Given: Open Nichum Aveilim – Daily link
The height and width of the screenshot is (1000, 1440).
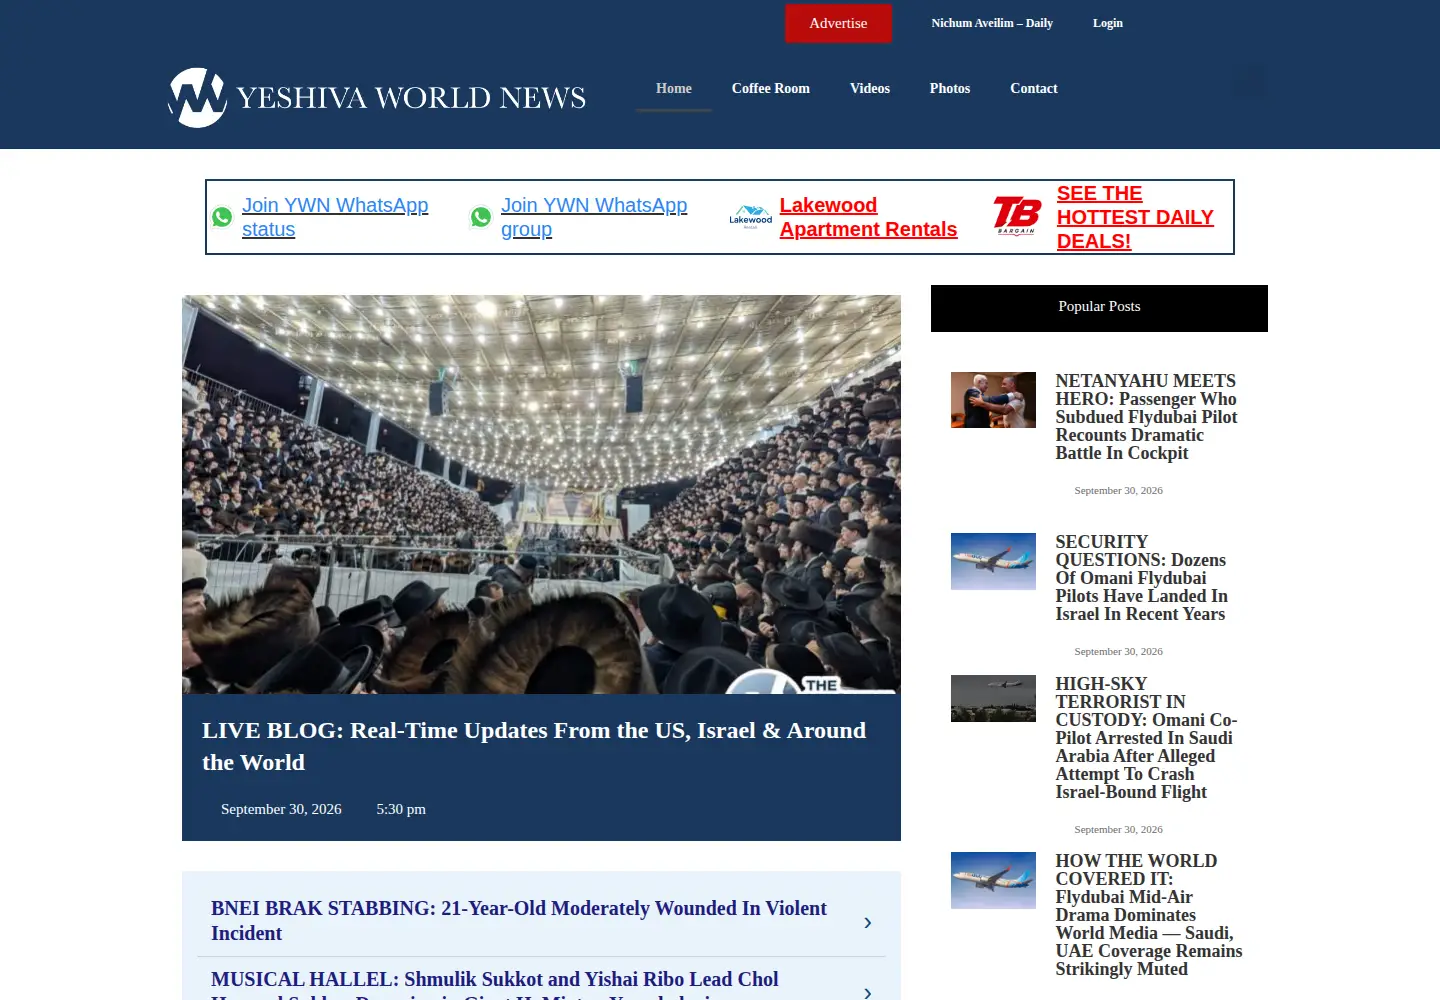Looking at the screenshot, I should pos(992,23).
